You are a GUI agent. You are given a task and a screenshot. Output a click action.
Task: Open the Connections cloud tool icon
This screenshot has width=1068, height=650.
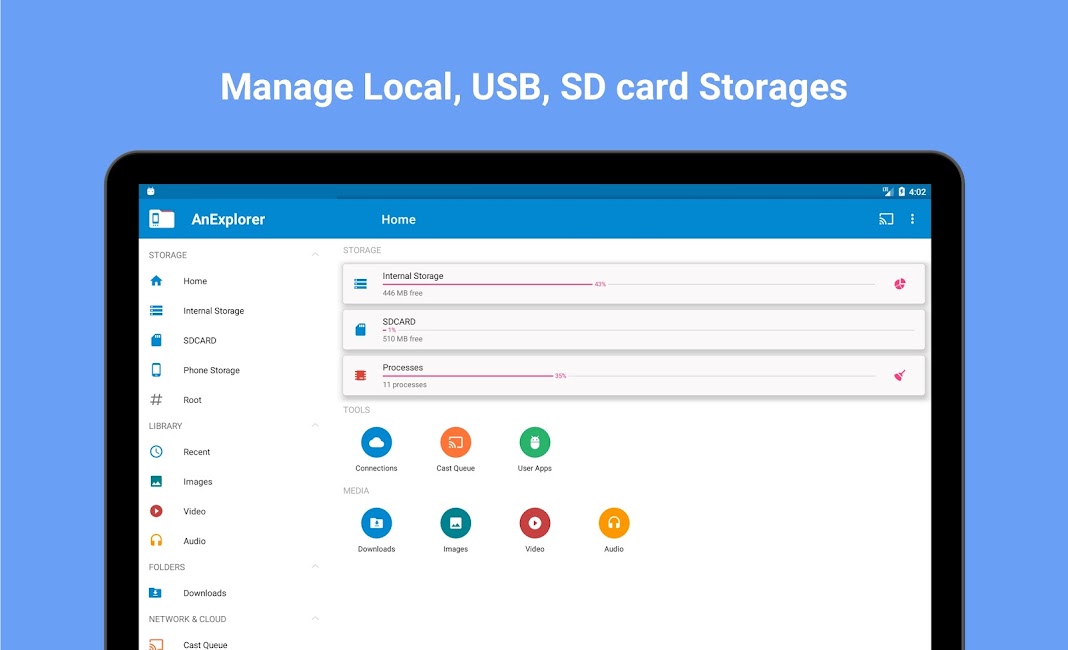(x=376, y=443)
